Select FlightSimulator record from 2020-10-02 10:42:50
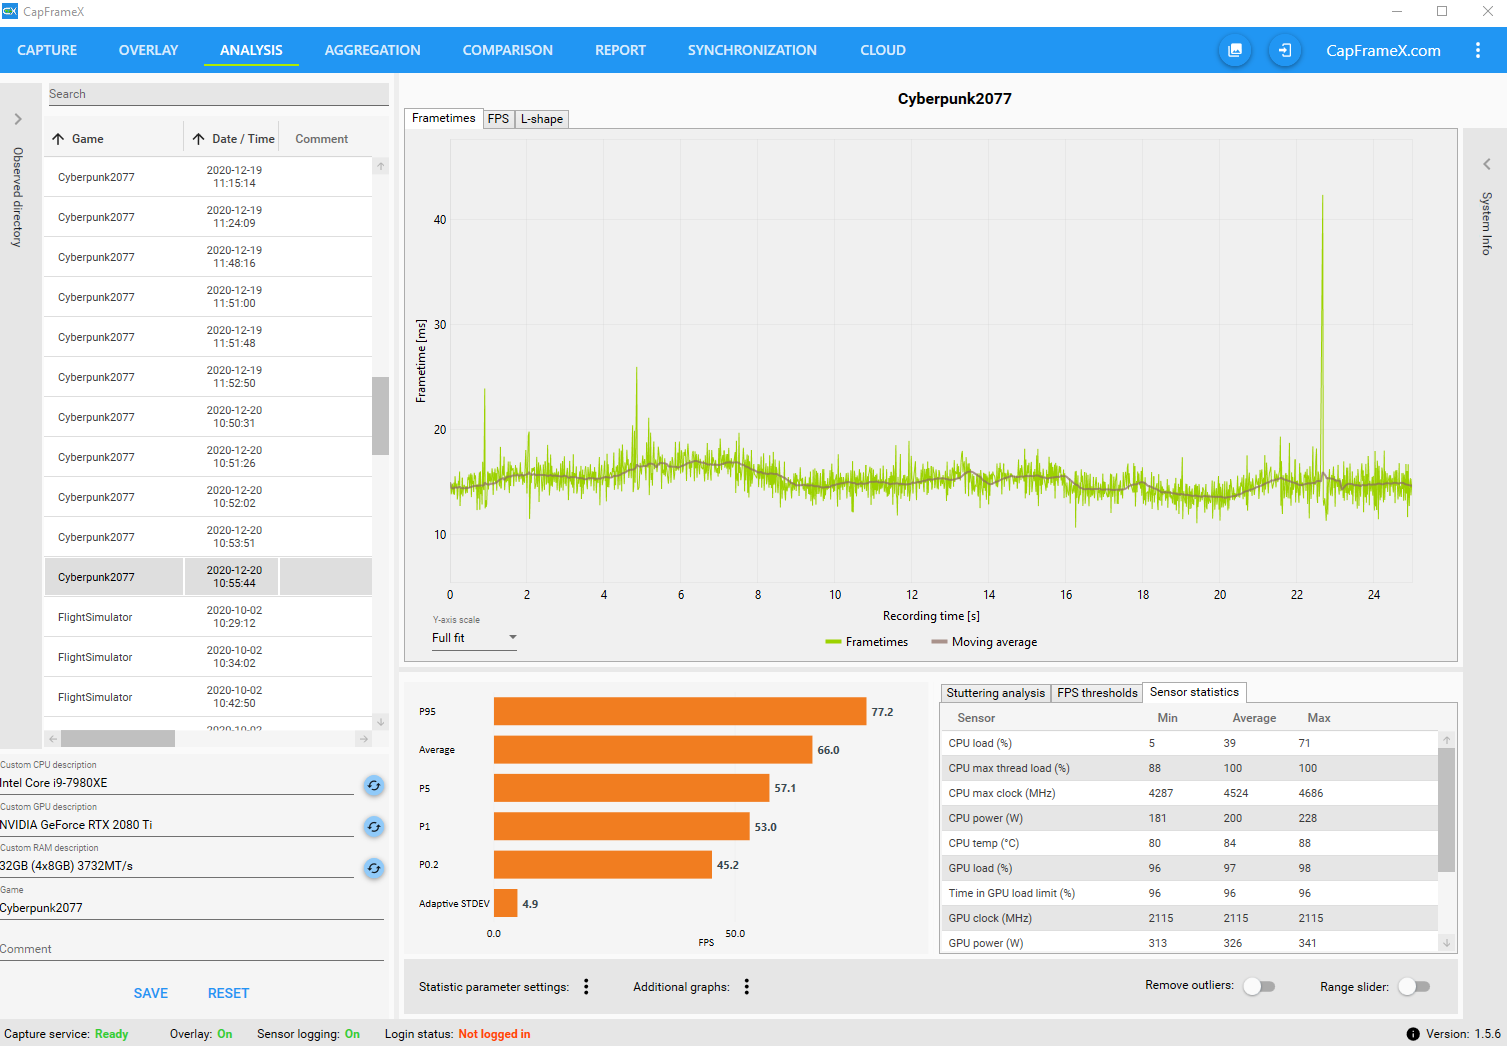 pos(208,697)
